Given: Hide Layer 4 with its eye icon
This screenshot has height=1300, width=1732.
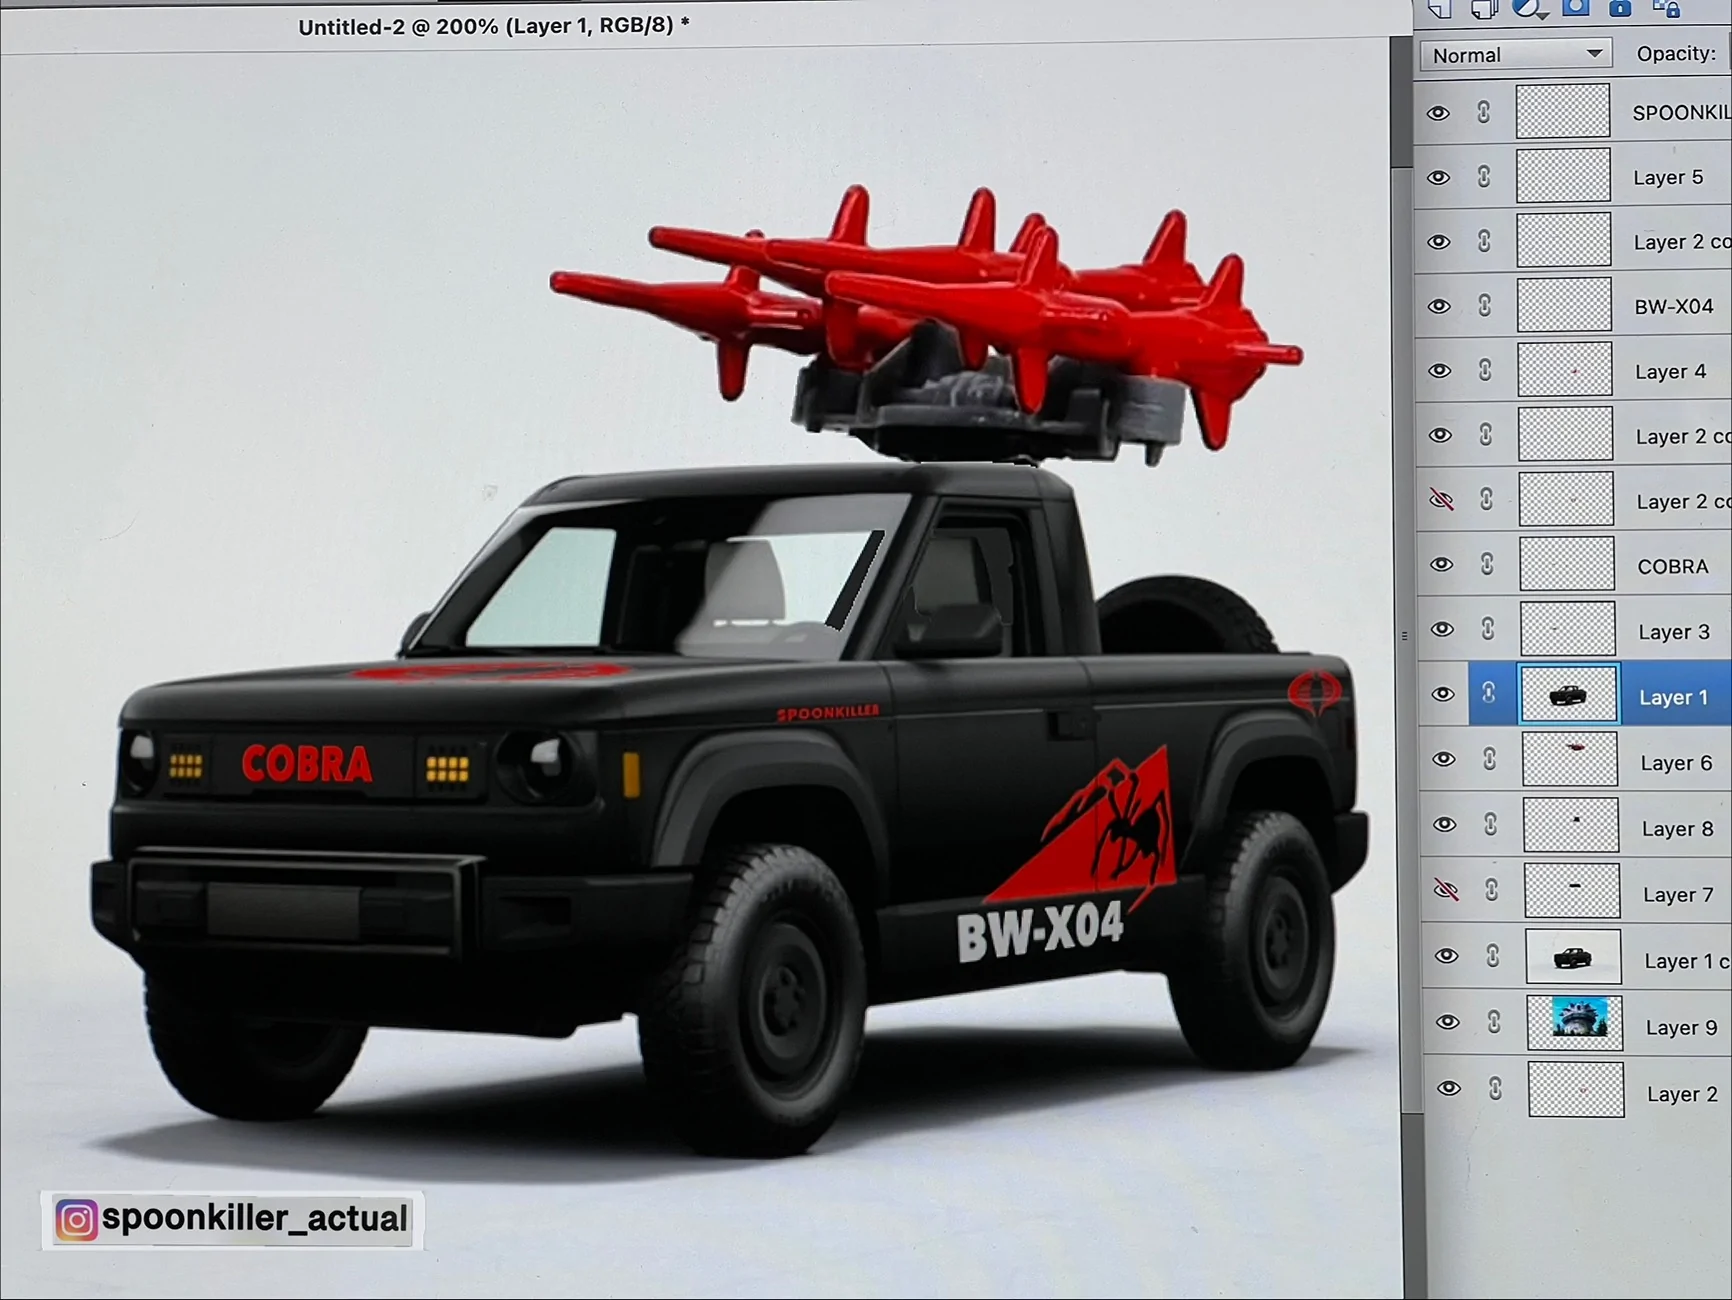Looking at the screenshot, I should coord(1439,371).
